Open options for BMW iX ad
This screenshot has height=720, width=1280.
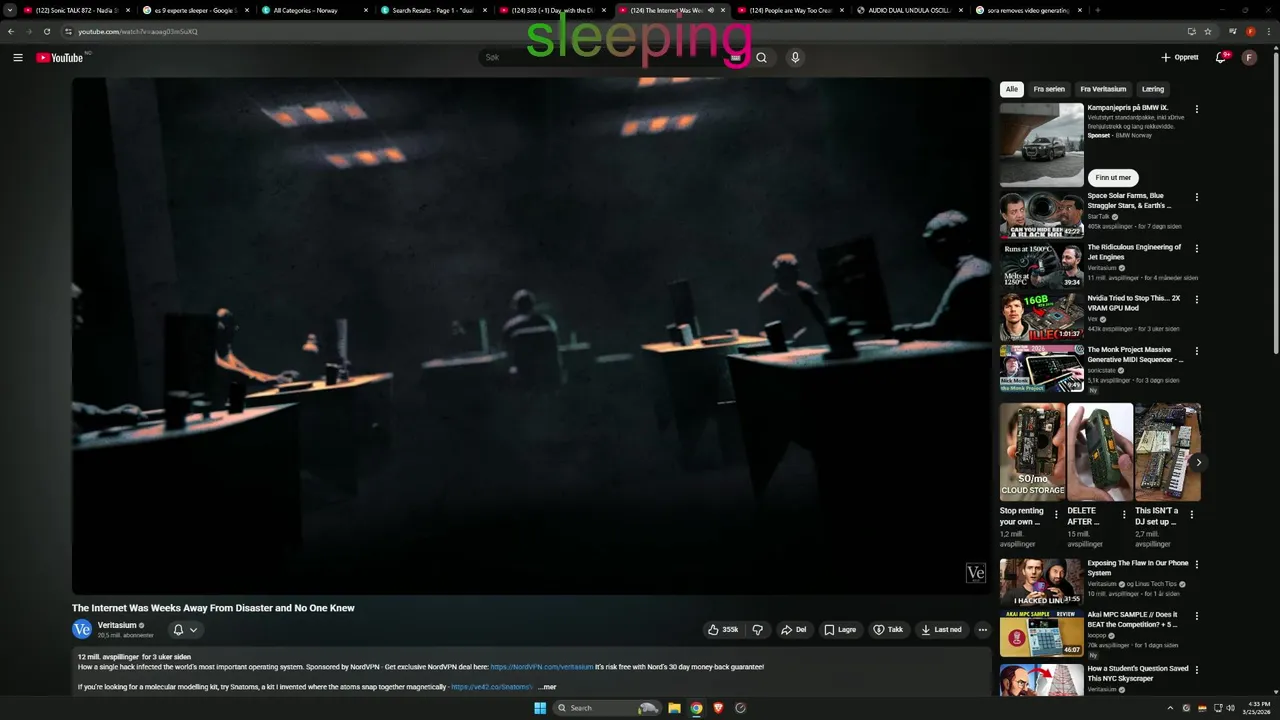1197,109
